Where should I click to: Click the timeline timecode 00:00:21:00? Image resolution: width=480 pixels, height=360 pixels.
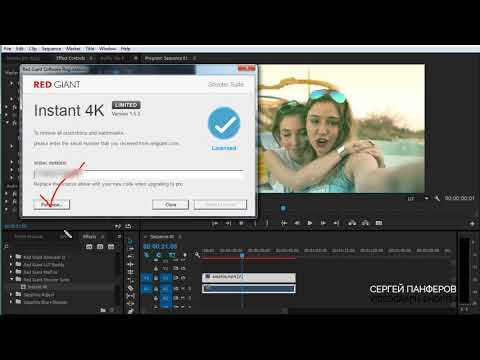[160, 246]
